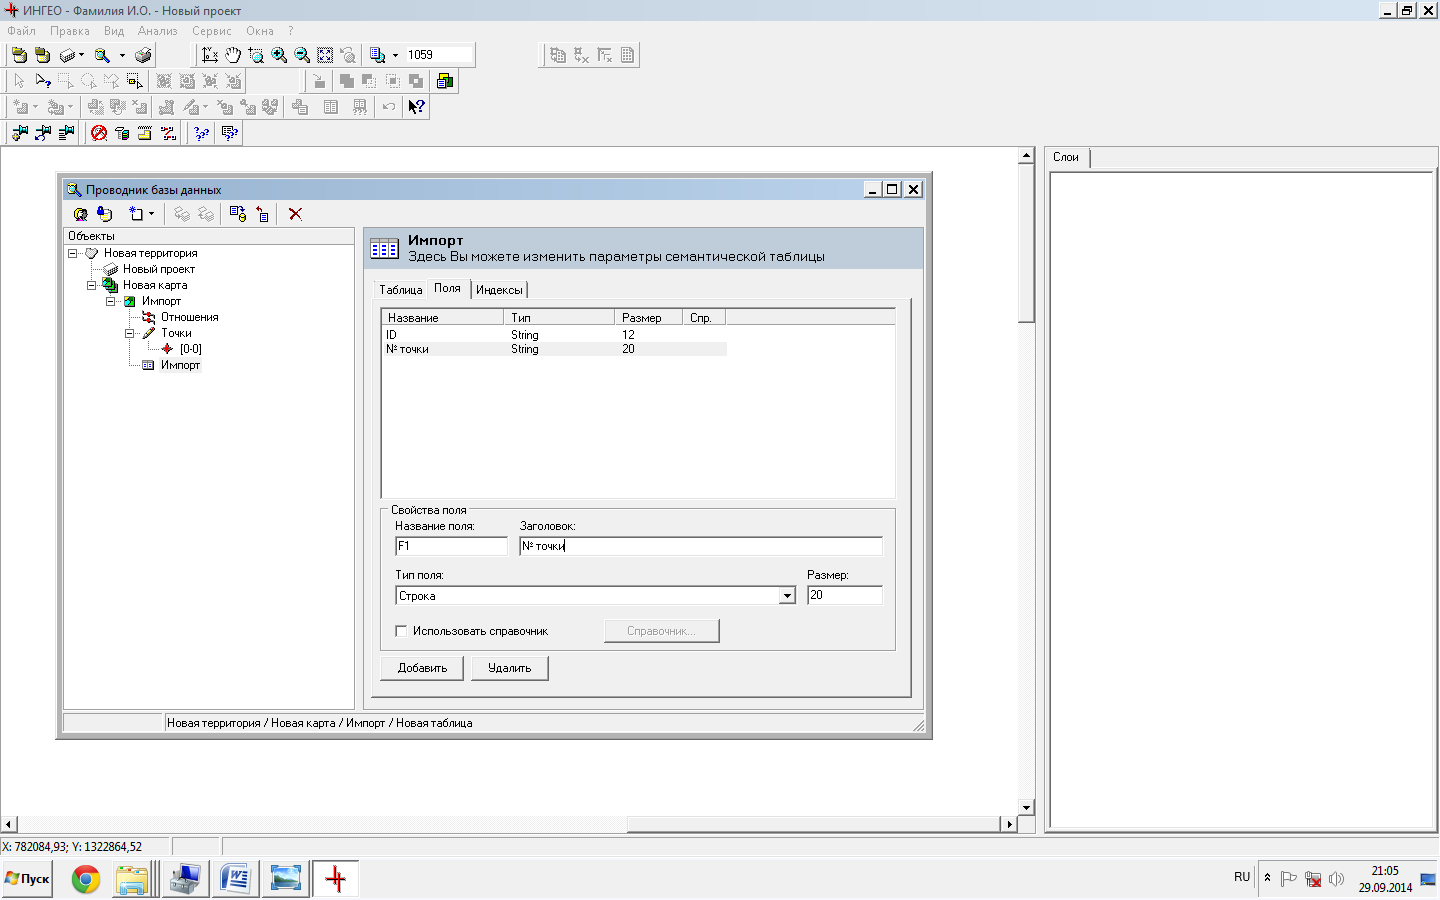1440x900 pixels.
Task: Click the fit-to-window zoom extents icon
Action: (325, 55)
